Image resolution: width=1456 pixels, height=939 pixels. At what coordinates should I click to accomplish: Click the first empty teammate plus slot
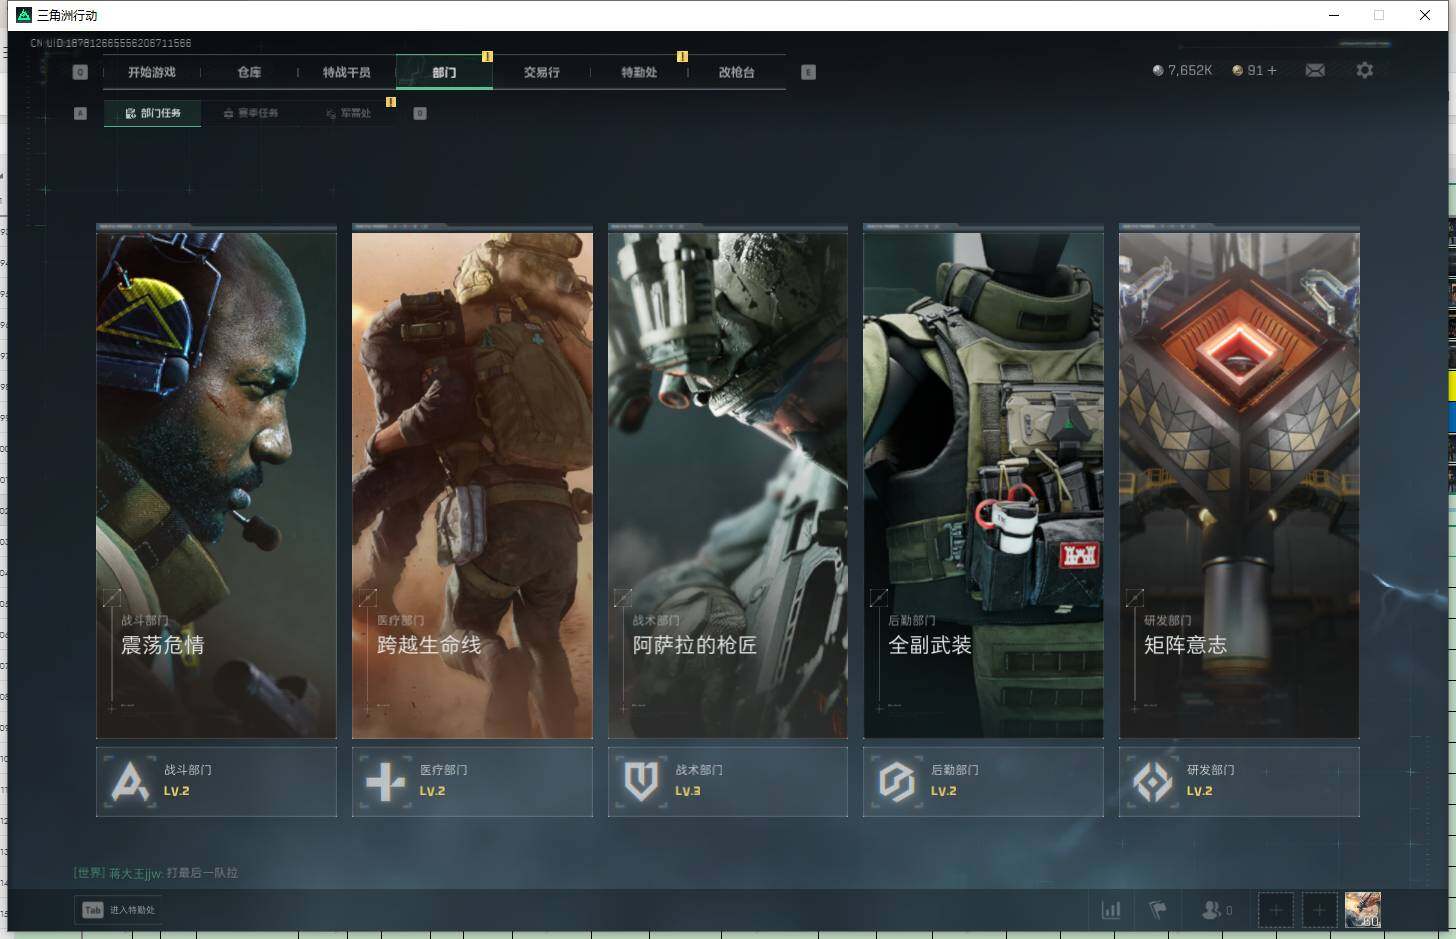(1275, 910)
